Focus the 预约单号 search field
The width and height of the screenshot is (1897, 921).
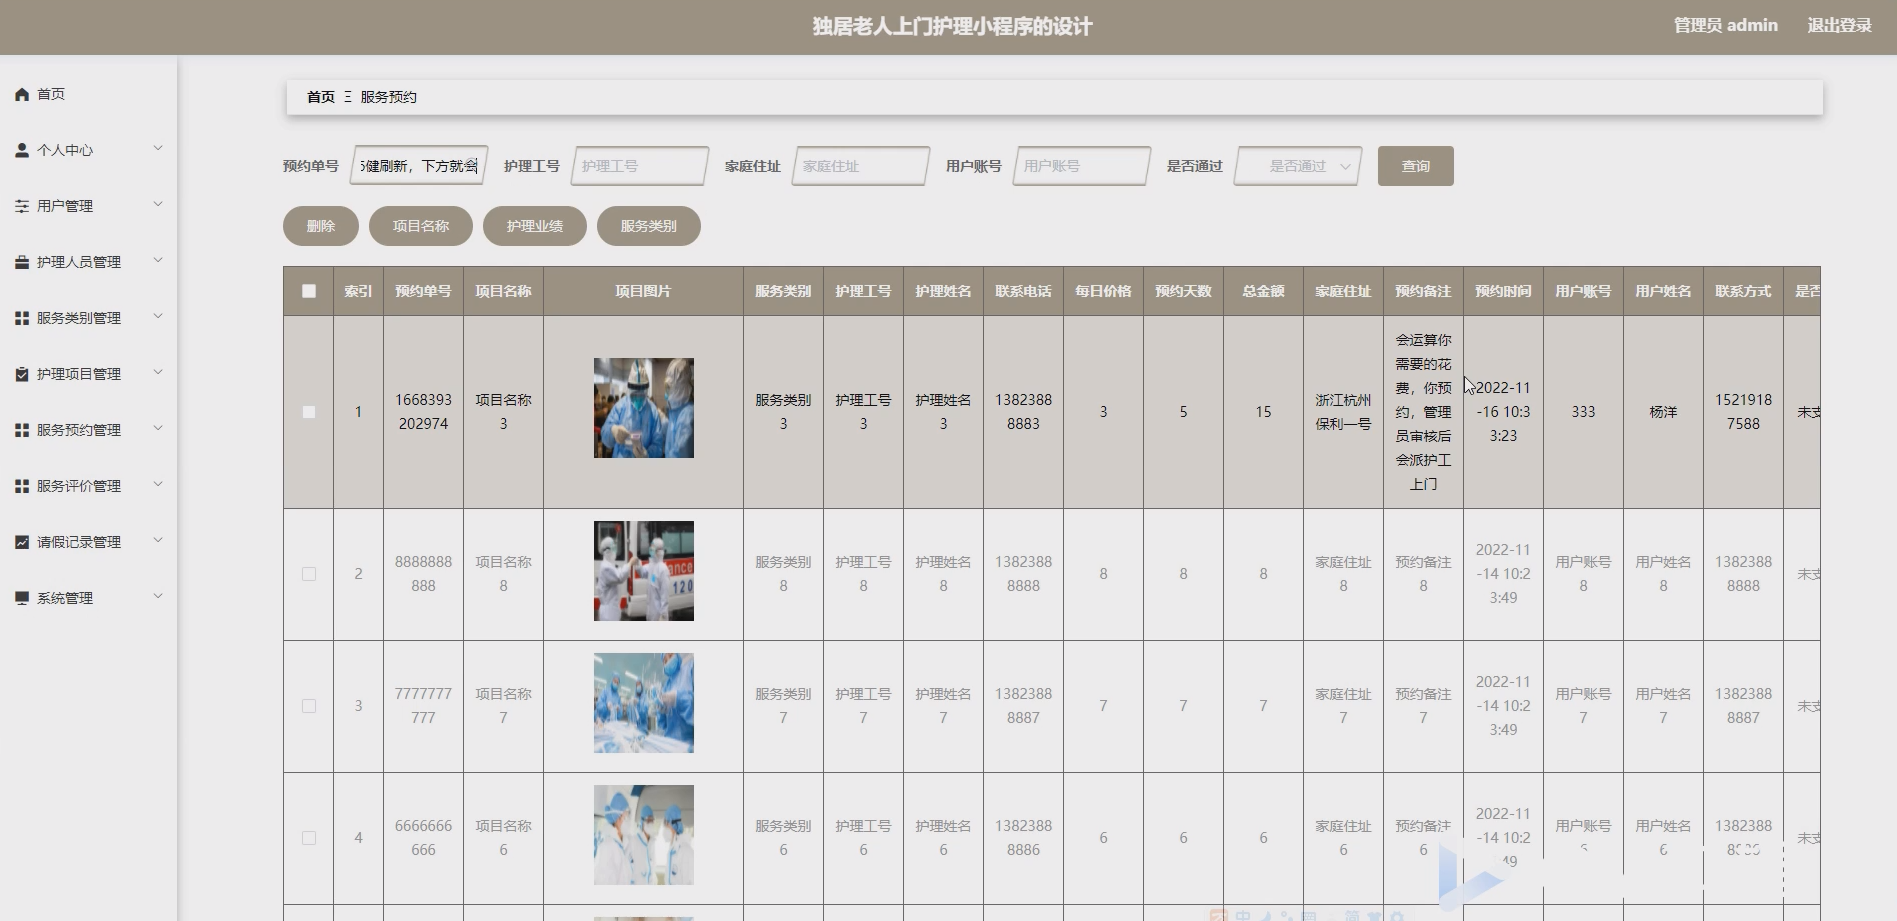pyautogui.click(x=419, y=166)
